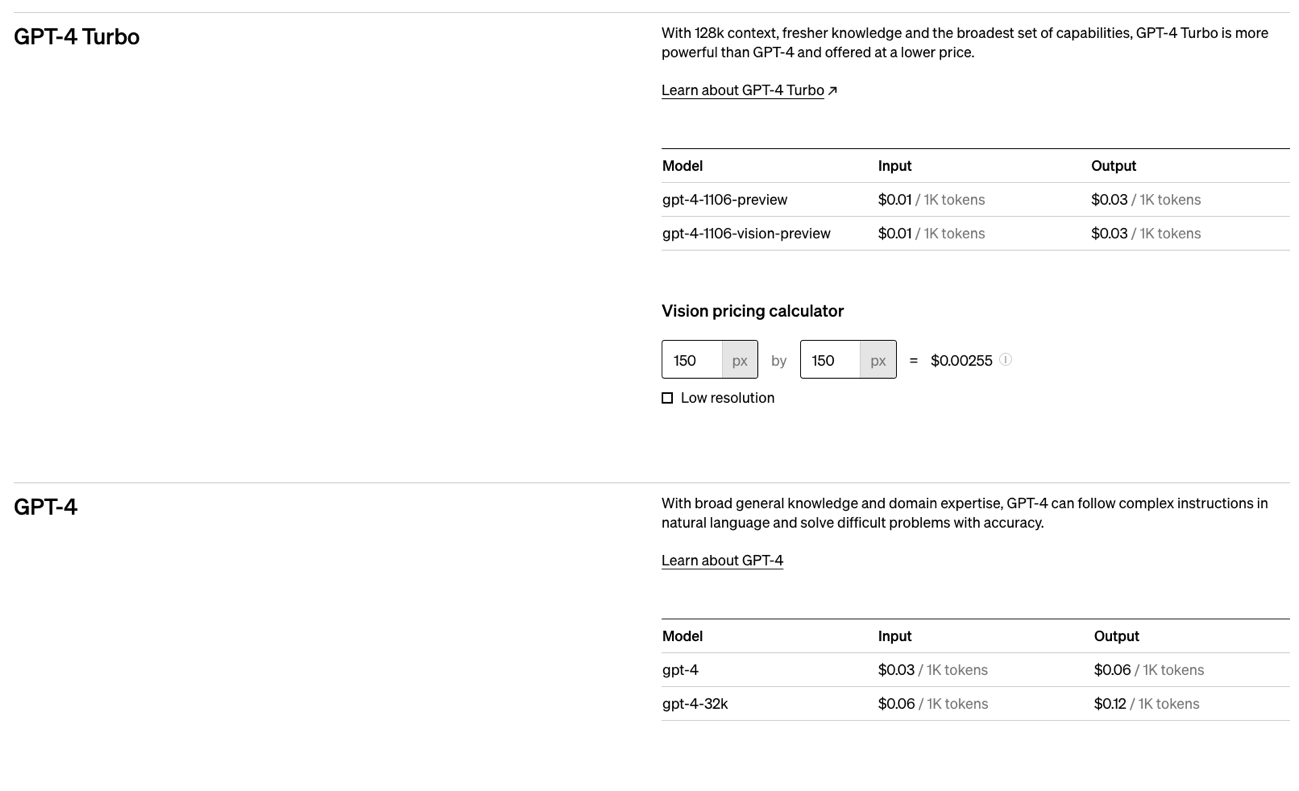The image size is (1299, 791).
Task: Click the $0.12 output price for gpt-4-32k
Action: (x=1110, y=704)
